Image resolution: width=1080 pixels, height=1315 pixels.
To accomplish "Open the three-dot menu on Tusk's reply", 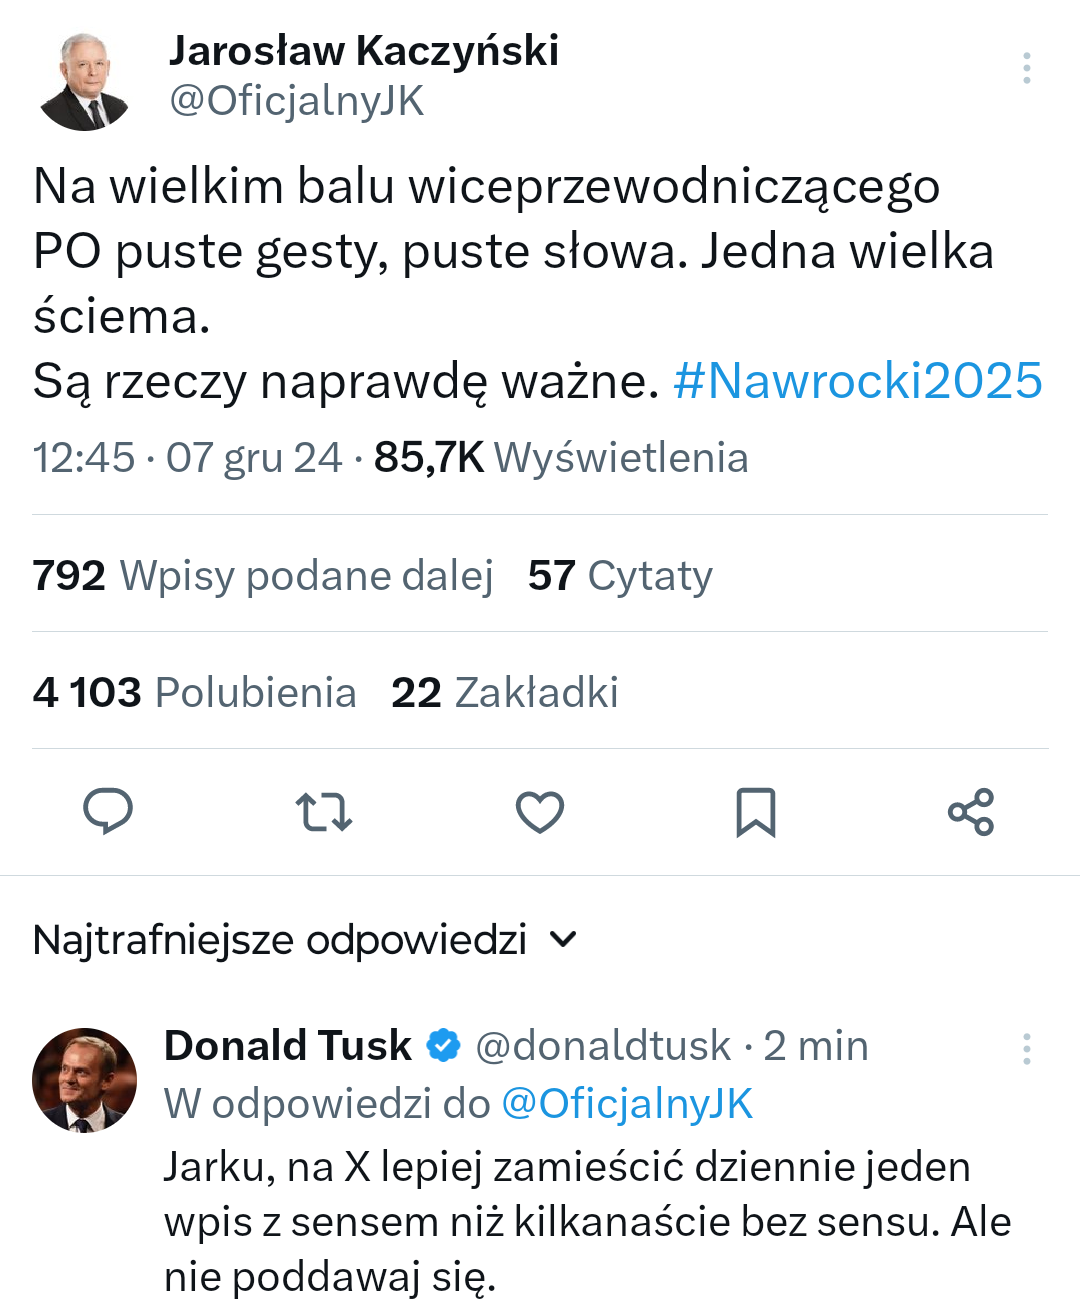I will pos(1026,1048).
